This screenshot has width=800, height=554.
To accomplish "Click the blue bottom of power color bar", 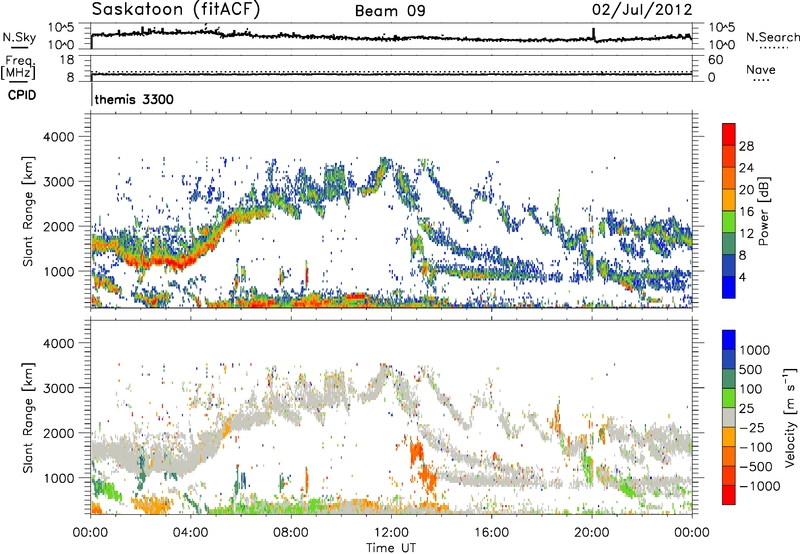I will 729,288.
